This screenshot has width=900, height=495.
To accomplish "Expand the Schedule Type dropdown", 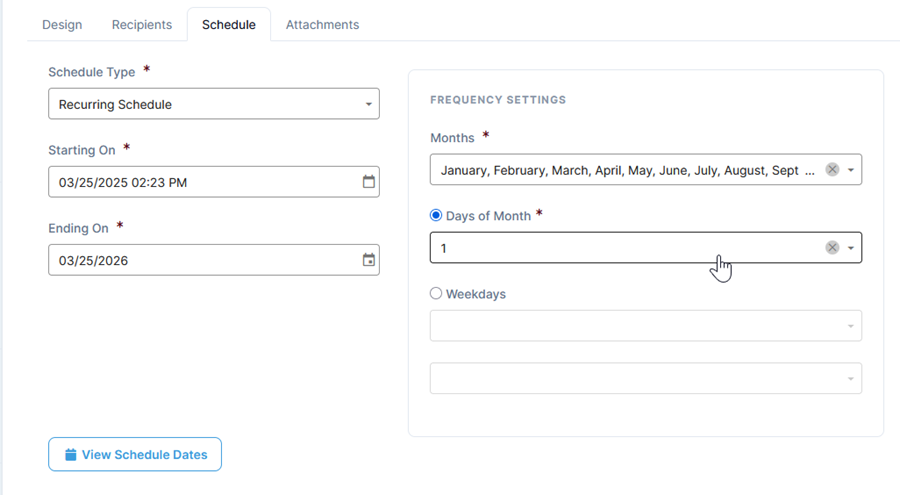I will tap(368, 104).
